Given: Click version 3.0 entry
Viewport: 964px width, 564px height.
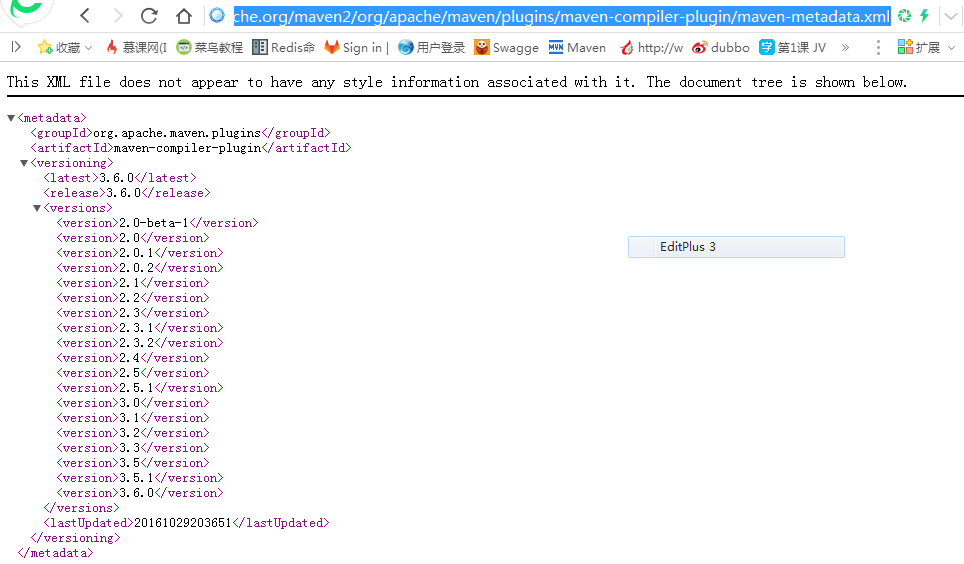Looking at the screenshot, I should coord(133,403).
